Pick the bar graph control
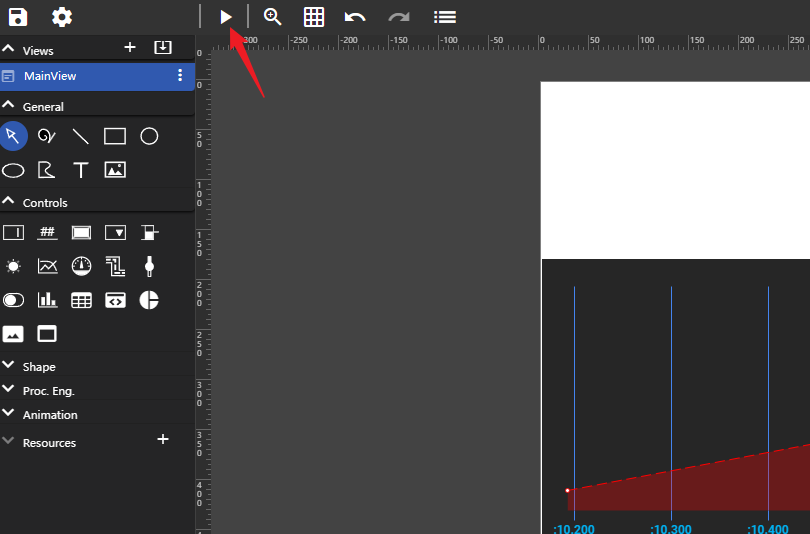The height and width of the screenshot is (534, 810). (47, 300)
